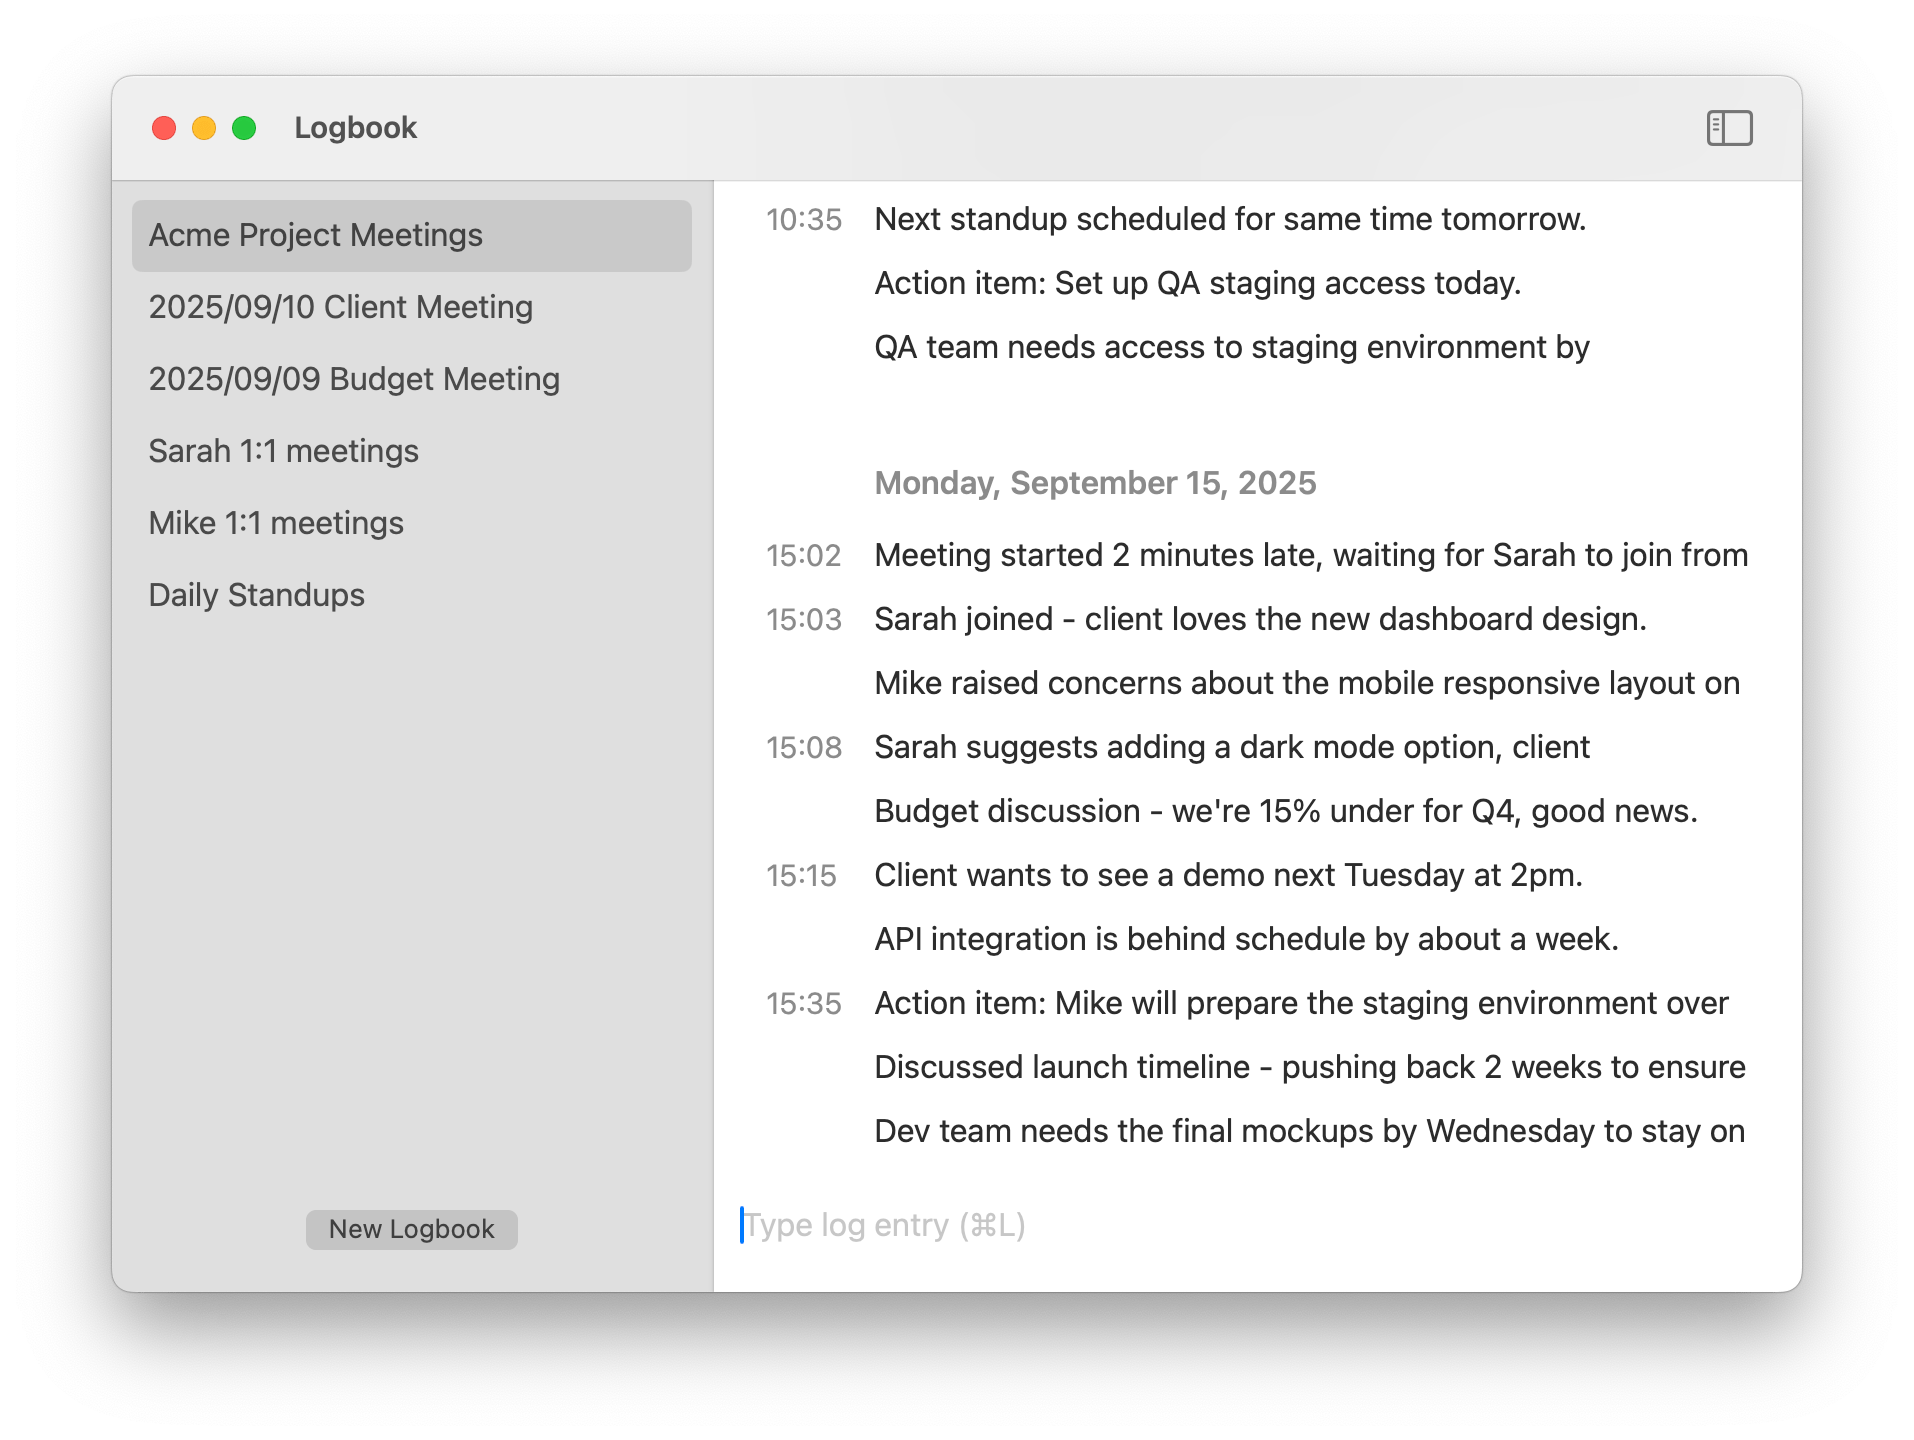Select entry 'Mike raised concerns about the mobile responsive layout'
The width and height of the screenshot is (1914, 1440).
[x=1307, y=683]
